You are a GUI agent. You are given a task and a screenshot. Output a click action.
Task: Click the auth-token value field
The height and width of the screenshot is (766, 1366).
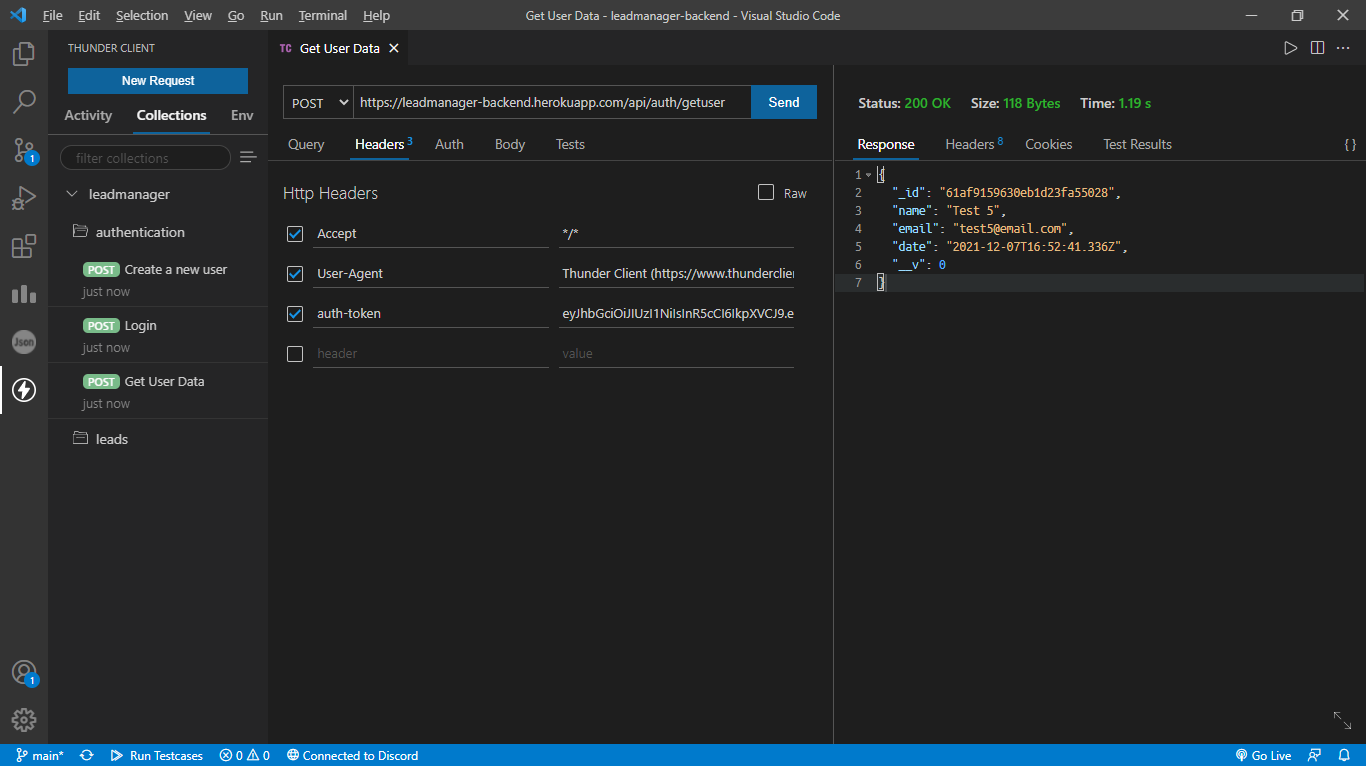pyautogui.click(x=676, y=314)
